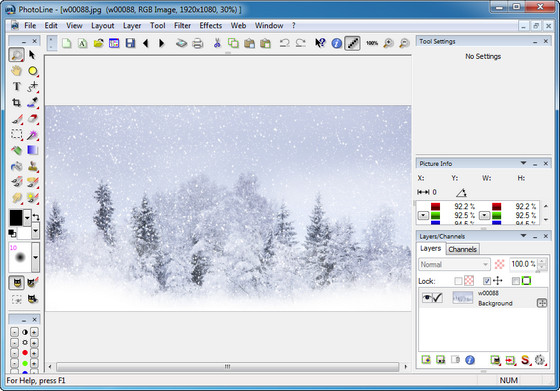The height and width of the screenshot is (391, 560).
Task: Open the left color model dropdown in Picture Info
Action: 423,215
